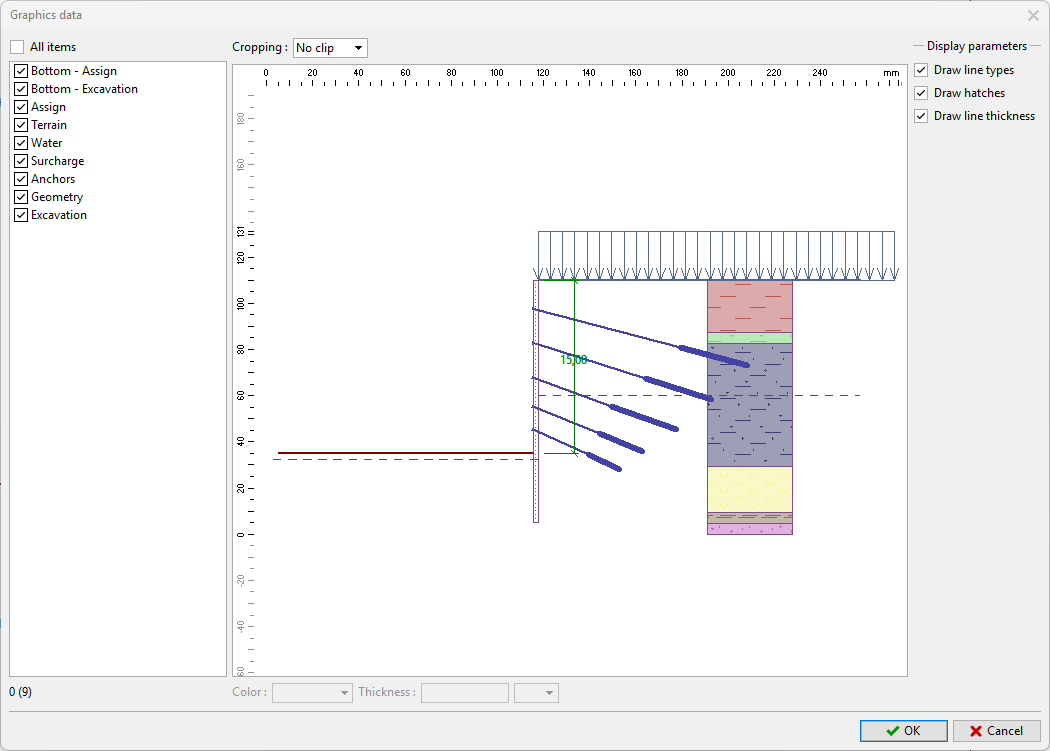Image resolution: width=1050 pixels, height=751 pixels.
Task: Hide the Surcharge graphics item
Action: pos(21,161)
